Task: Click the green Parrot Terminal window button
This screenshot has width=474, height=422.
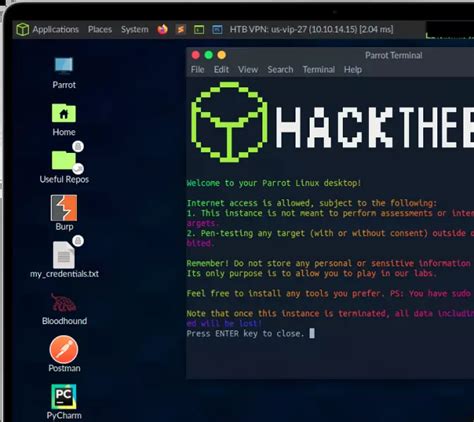Action: [209, 55]
